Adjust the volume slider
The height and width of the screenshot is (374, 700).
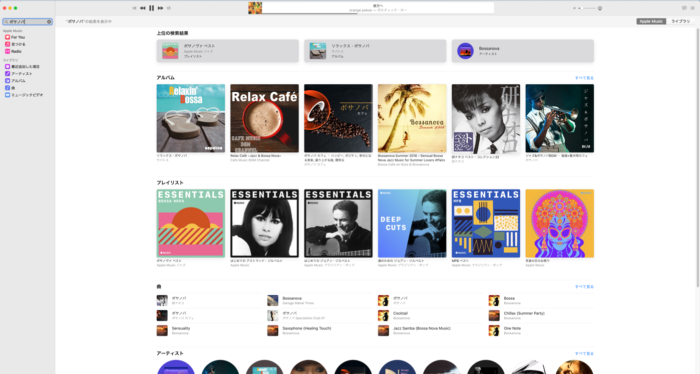pyautogui.click(x=587, y=8)
